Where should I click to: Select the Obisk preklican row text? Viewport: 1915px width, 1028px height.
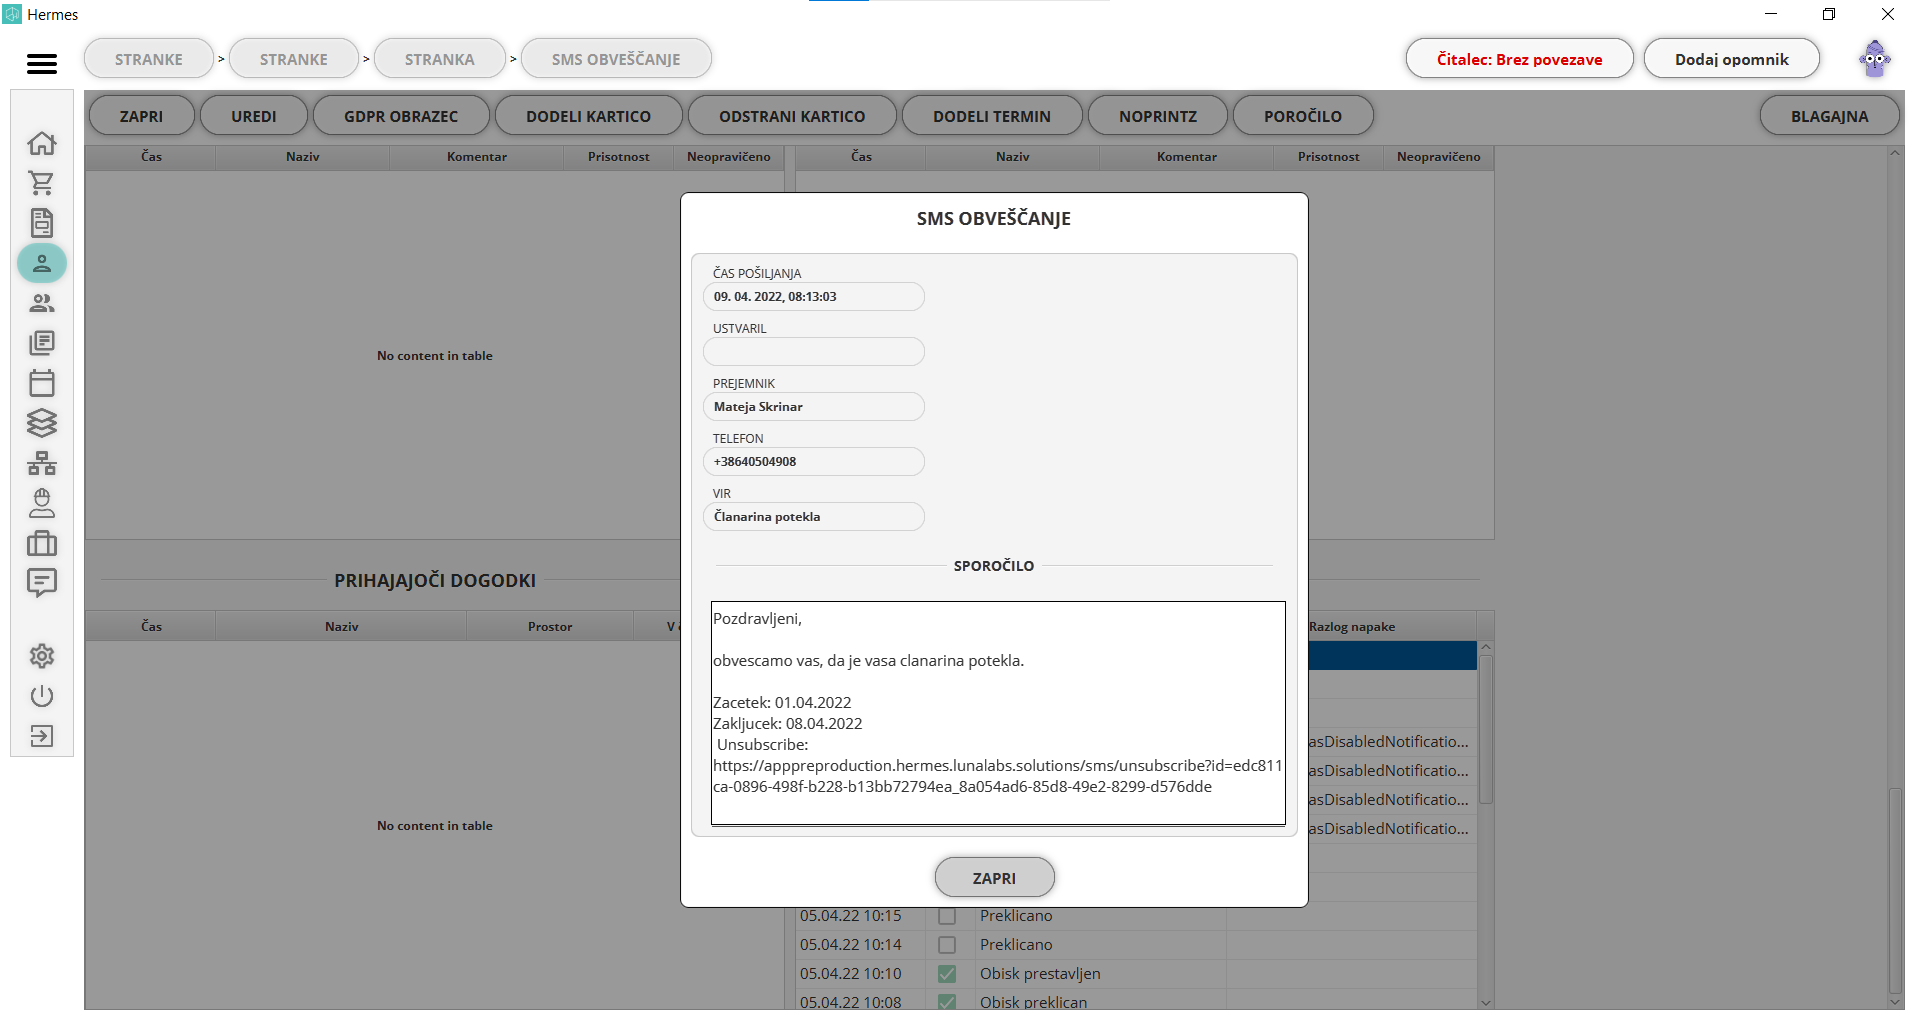click(x=1033, y=1002)
